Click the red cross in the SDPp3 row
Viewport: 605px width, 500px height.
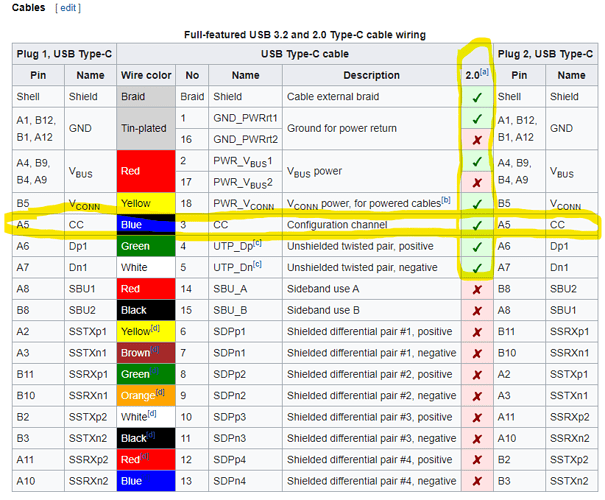click(x=477, y=417)
